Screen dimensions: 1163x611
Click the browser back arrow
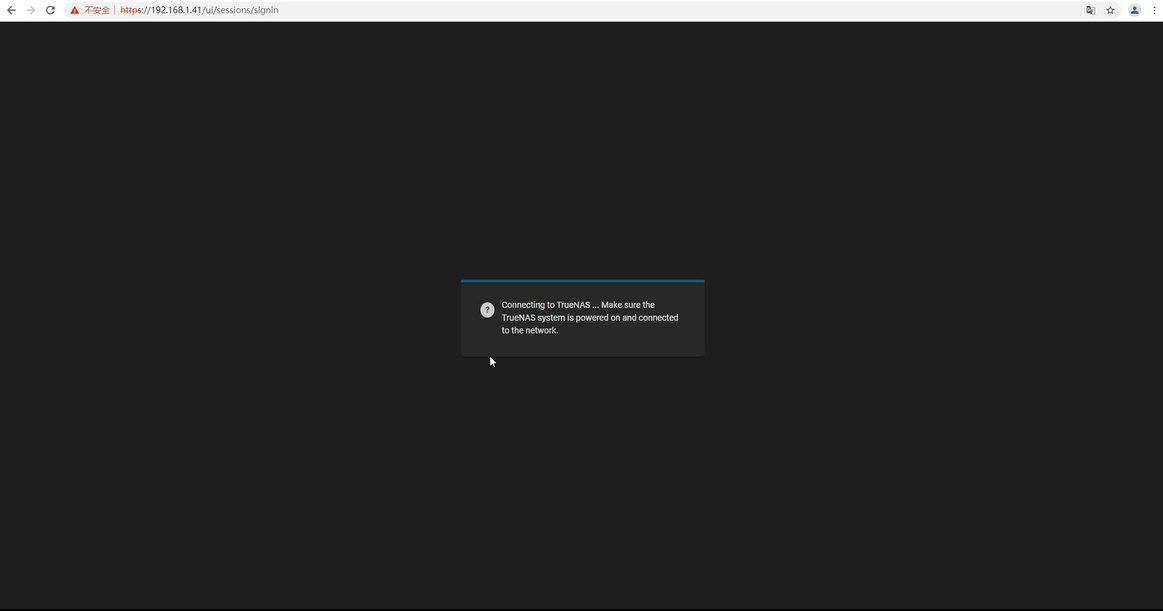click(x=11, y=10)
